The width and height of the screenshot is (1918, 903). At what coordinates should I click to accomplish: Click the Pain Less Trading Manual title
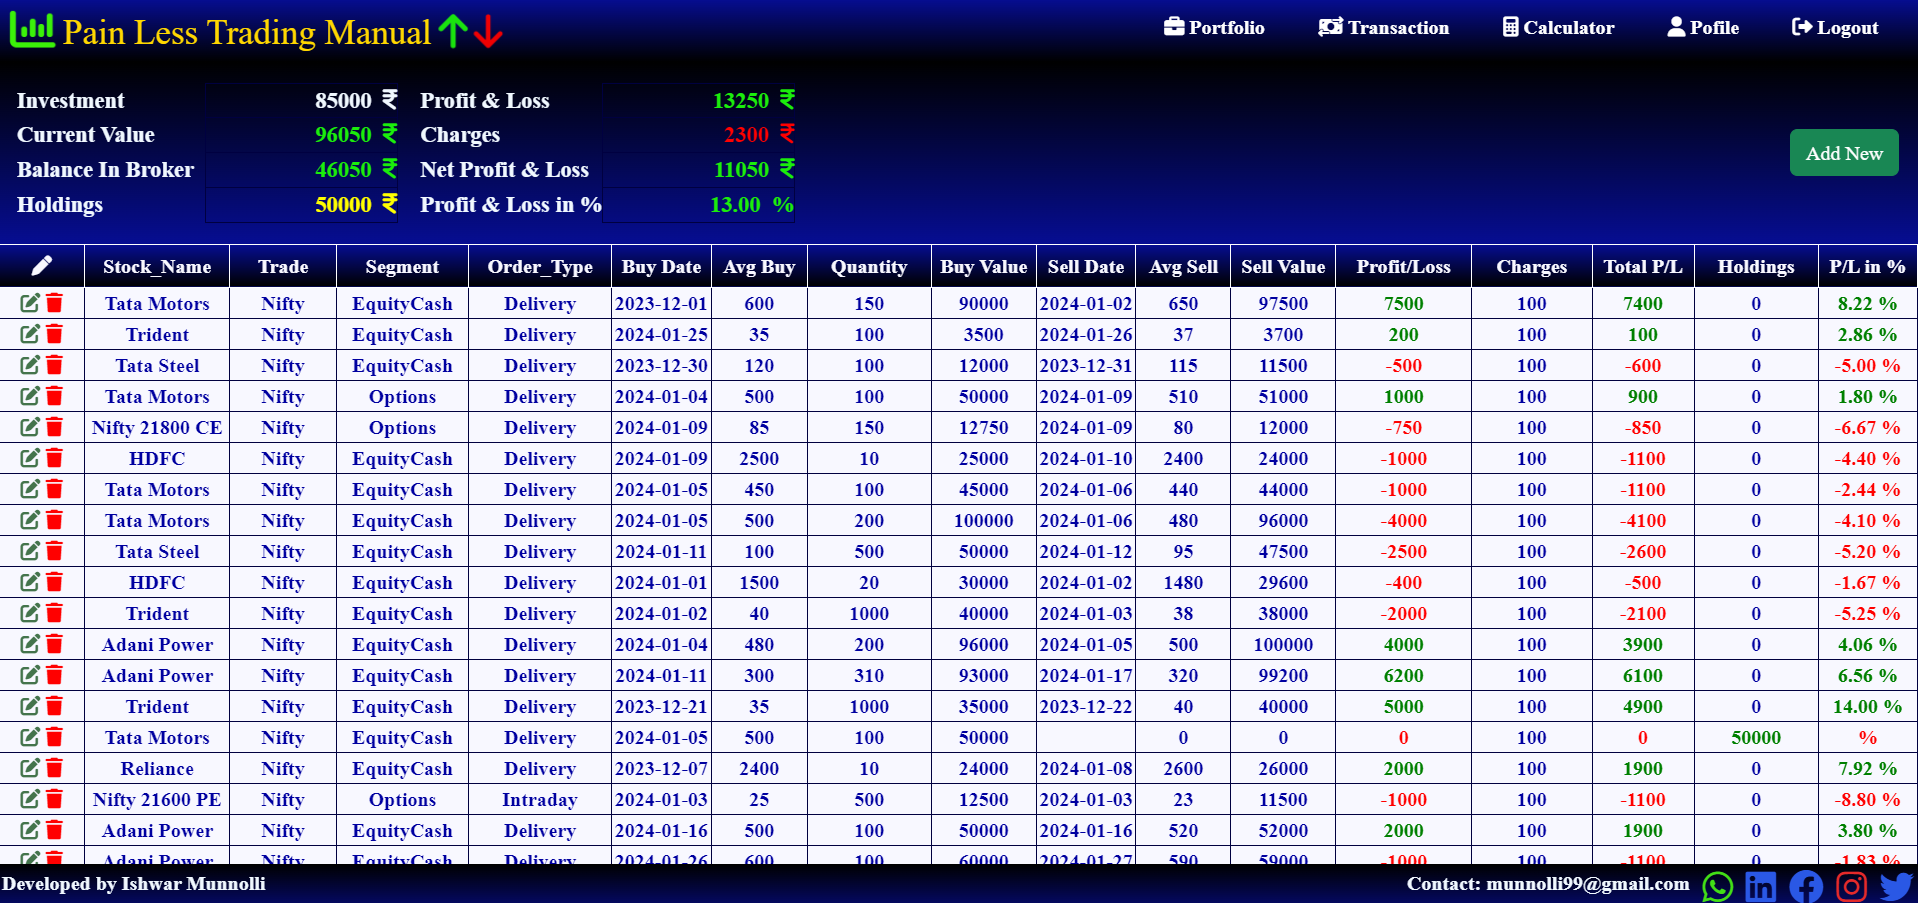[247, 32]
